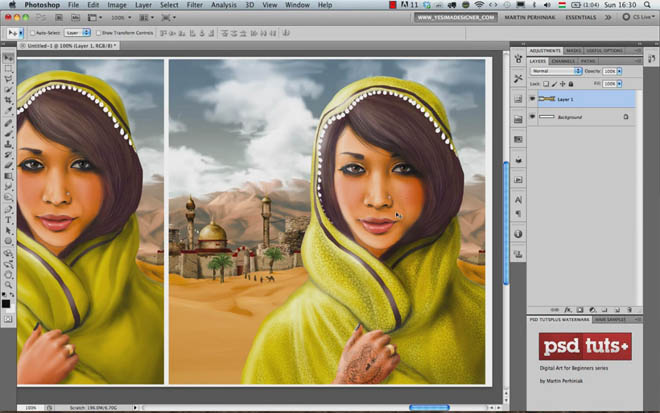
Task: Switch to the Adjustments tab
Action: 545,51
